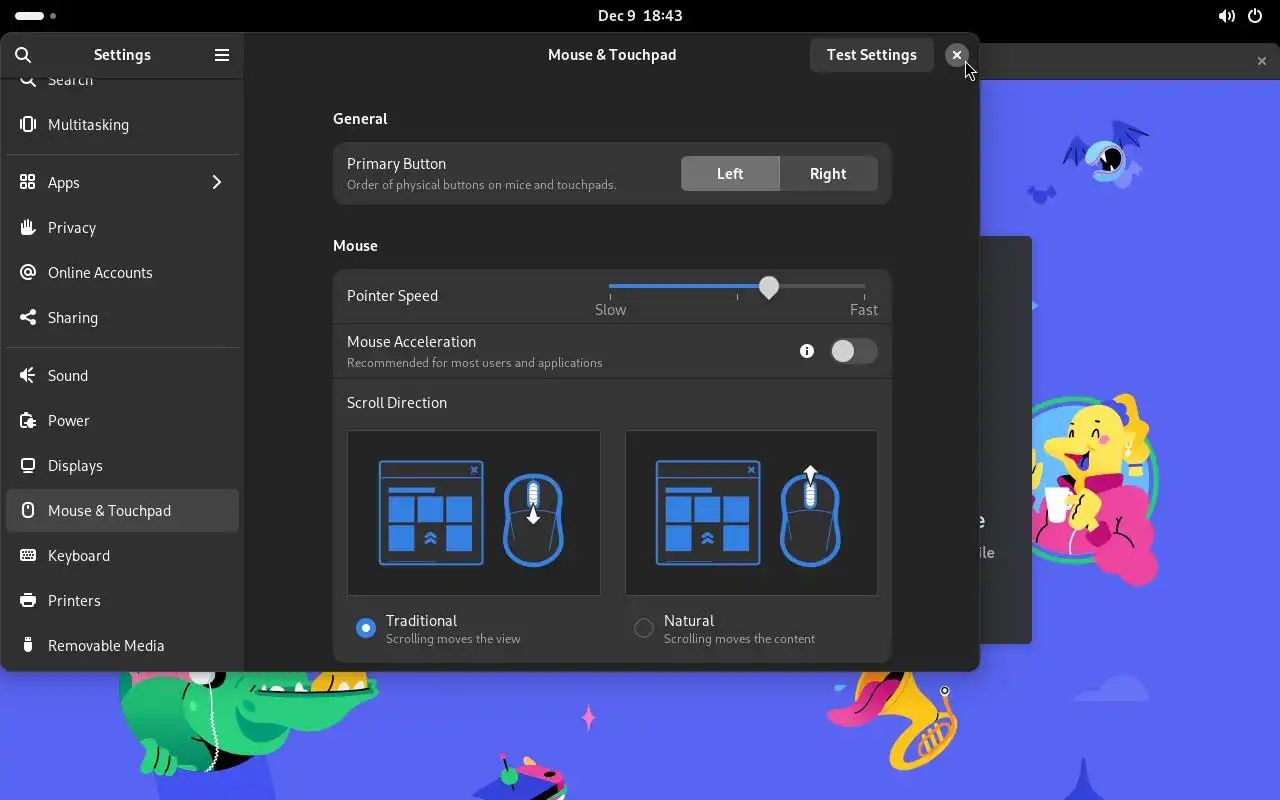Click the Apps grid icon
1280x800 pixels.
pos(28,183)
